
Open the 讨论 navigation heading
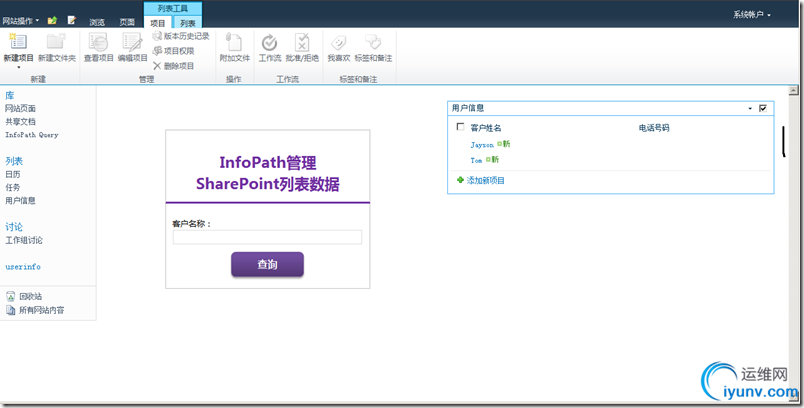click(14, 227)
